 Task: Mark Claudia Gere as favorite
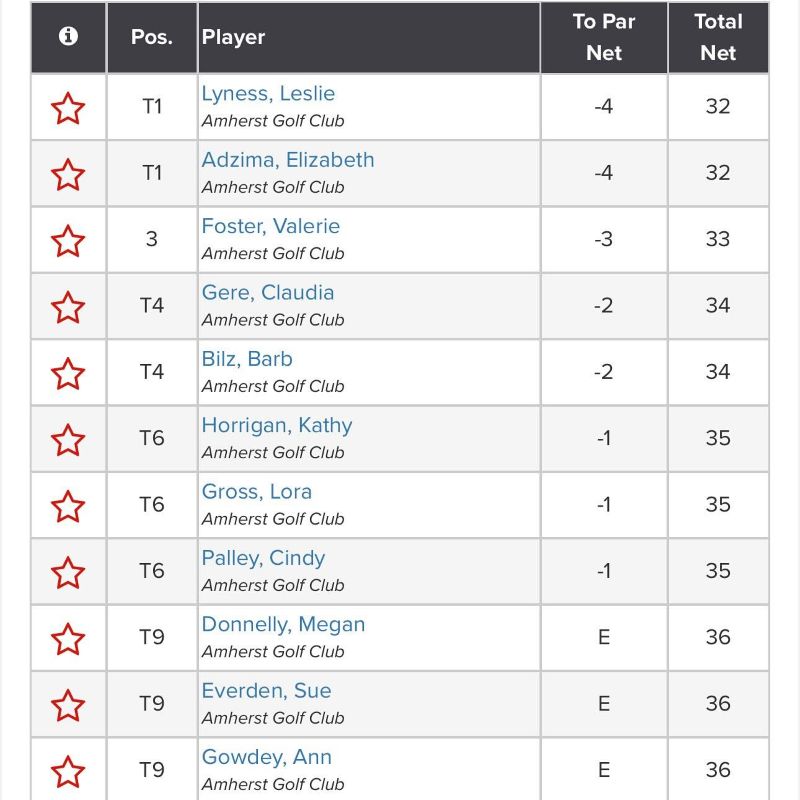(x=68, y=307)
